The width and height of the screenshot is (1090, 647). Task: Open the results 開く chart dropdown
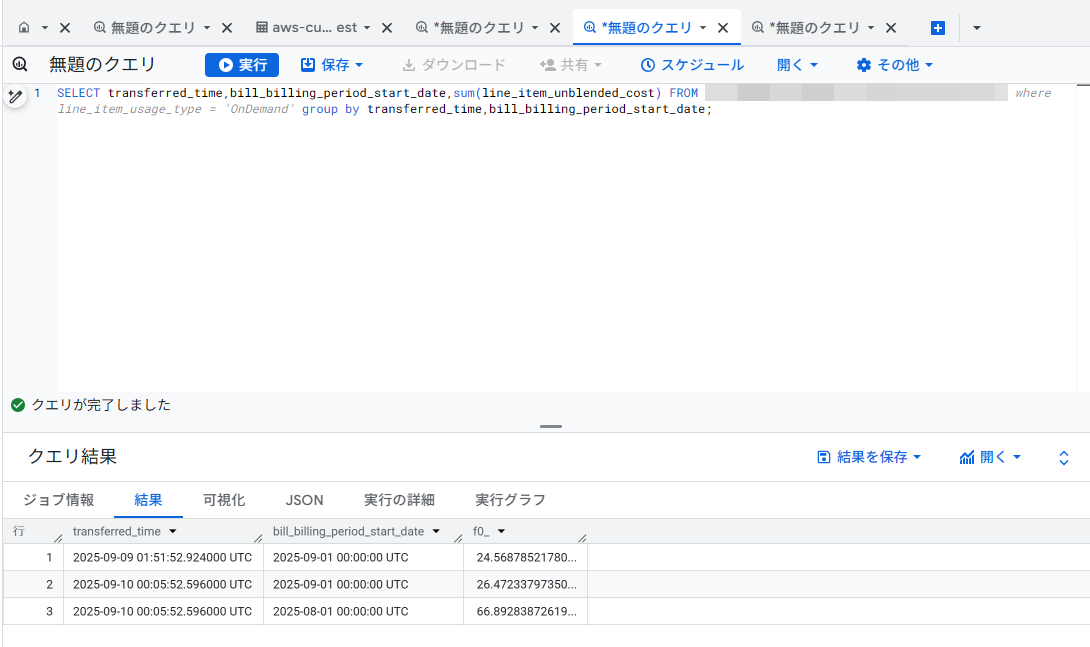[990, 457]
